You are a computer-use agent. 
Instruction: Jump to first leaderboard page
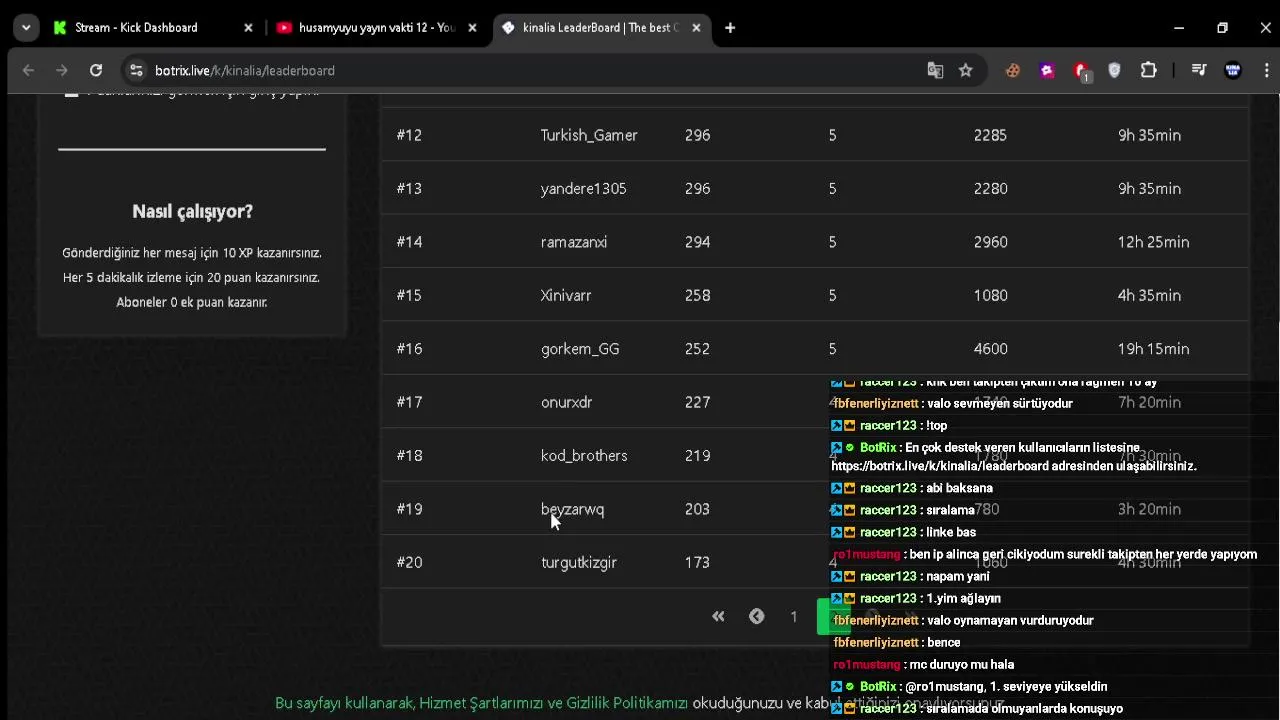click(x=718, y=617)
